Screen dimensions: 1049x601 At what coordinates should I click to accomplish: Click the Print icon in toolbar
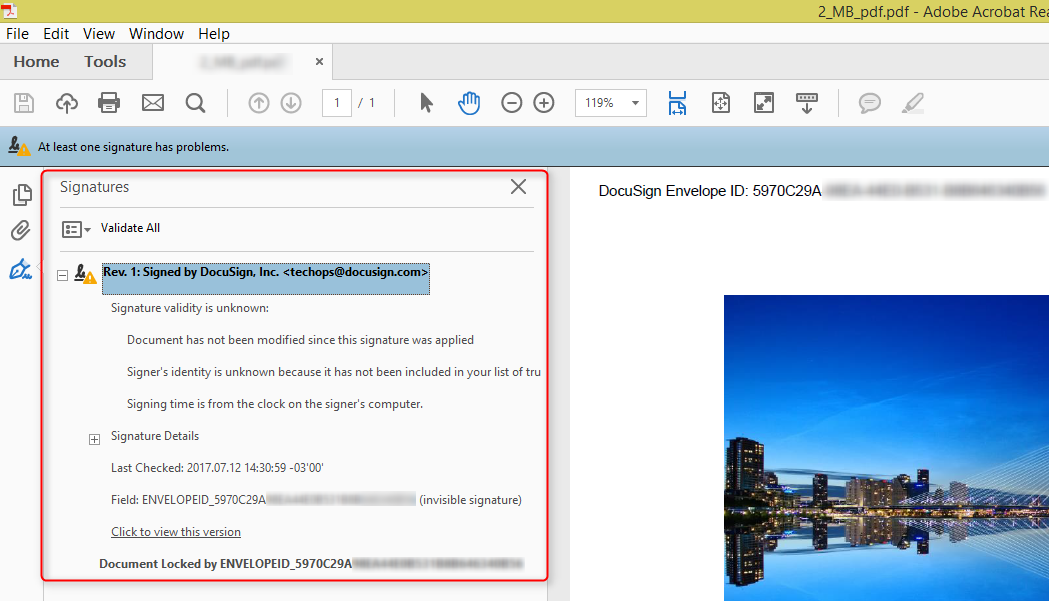coord(109,103)
